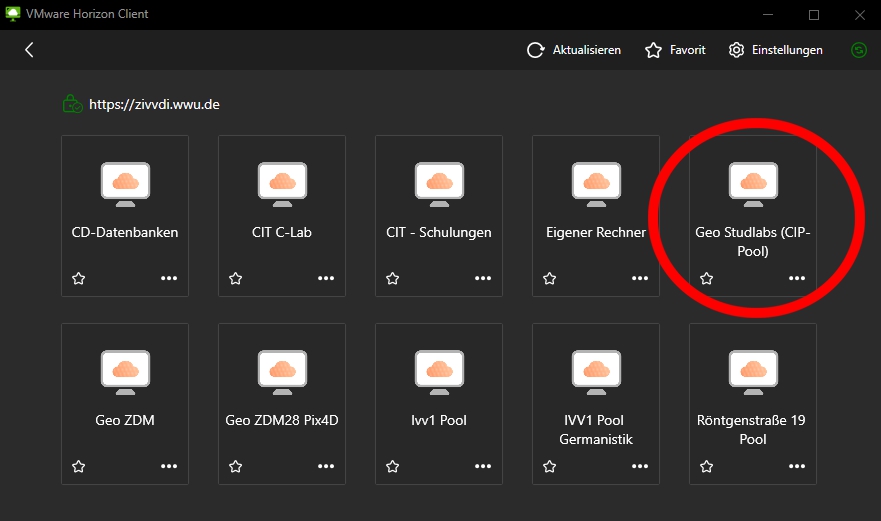Viewport: 881px width, 521px height.
Task: Click the Aktualisieren refresh button
Action: [574, 50]
